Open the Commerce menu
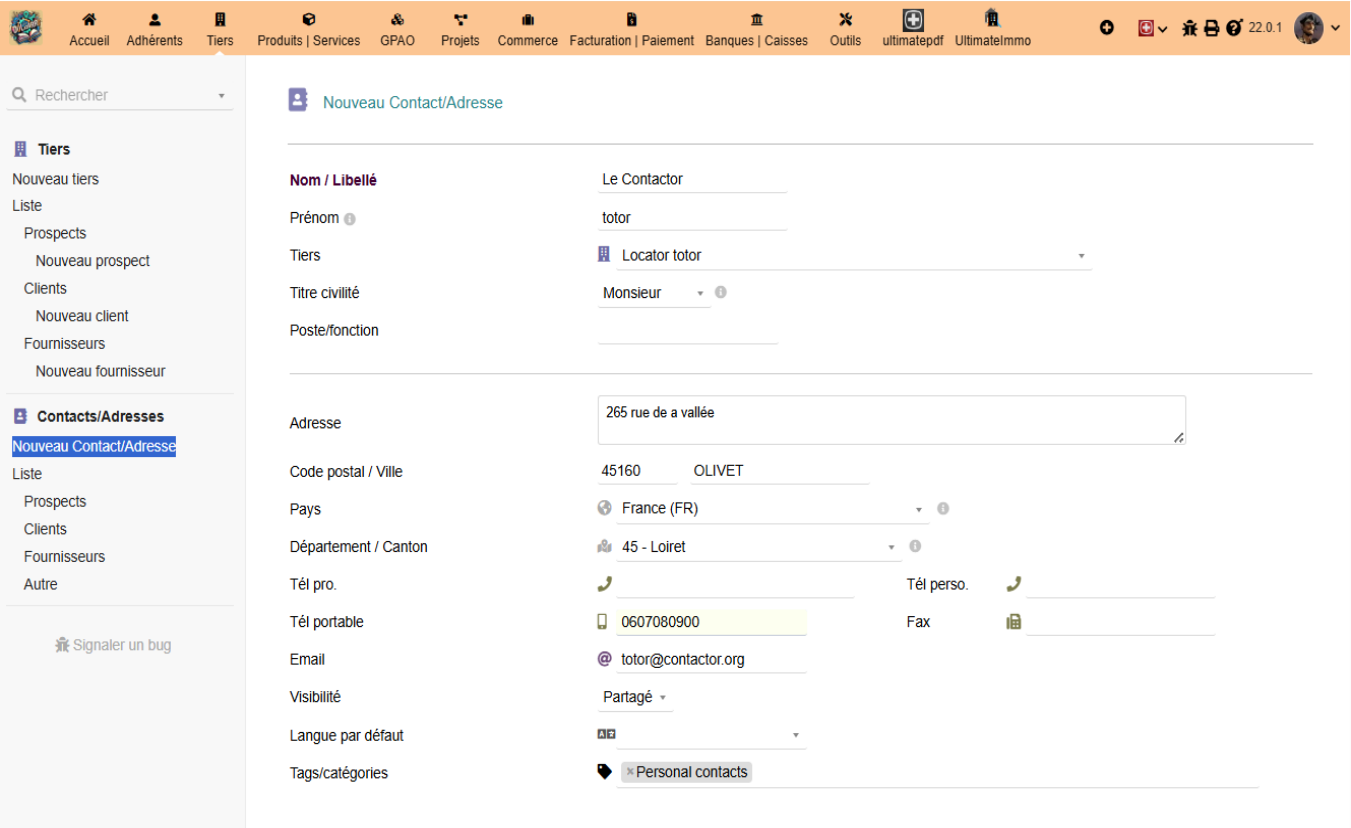Image resolution: width=1351 pixels, height=828 pixels. coord(527,29)
